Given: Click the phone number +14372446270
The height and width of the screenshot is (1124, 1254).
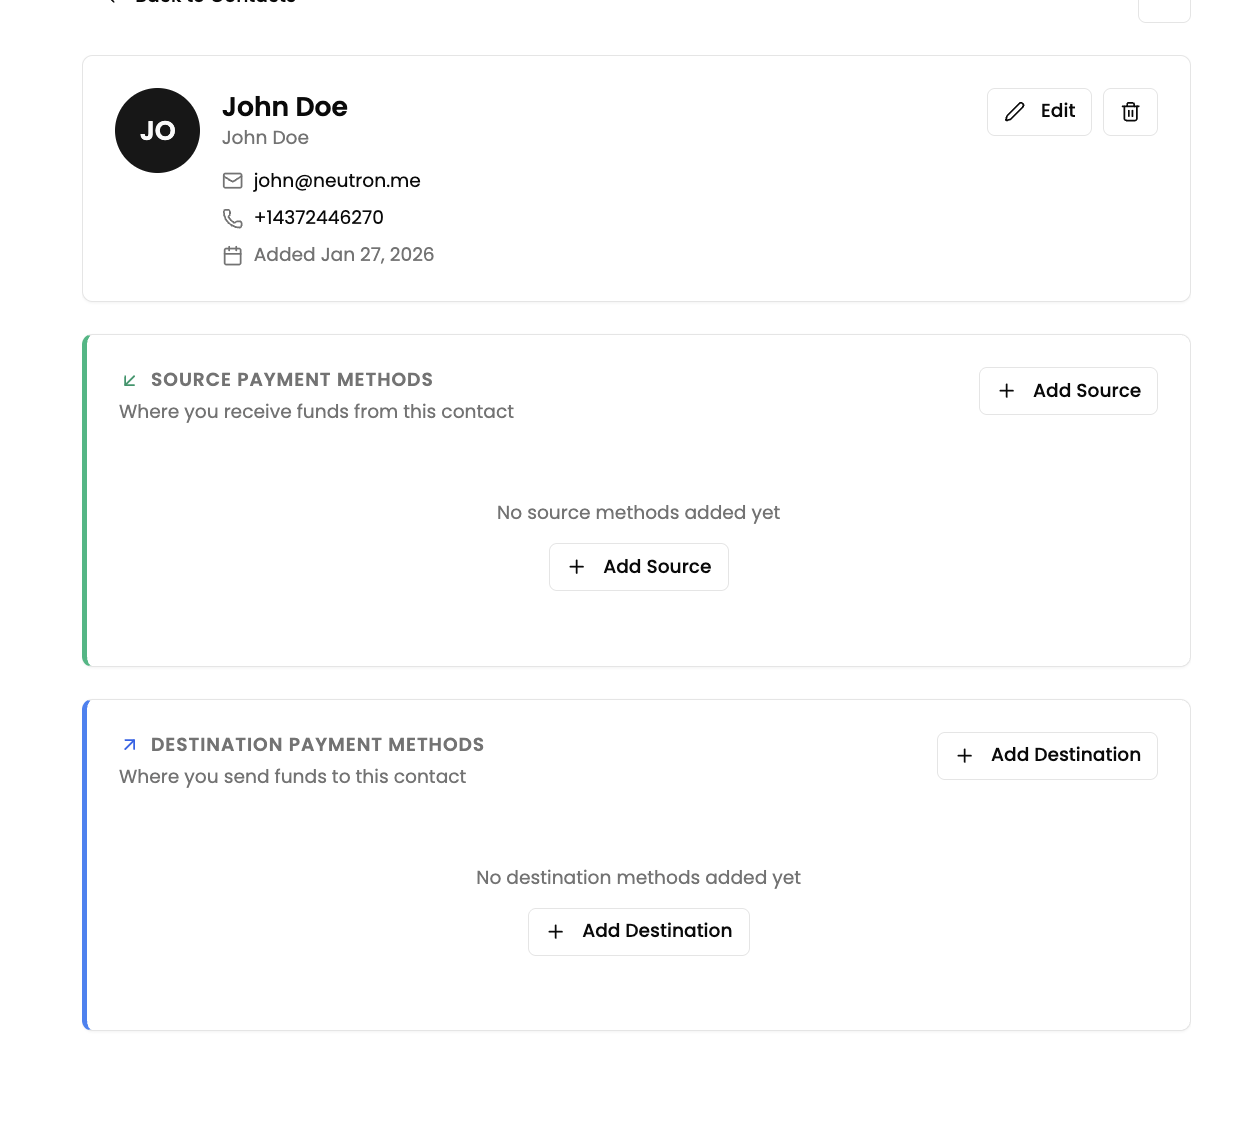Looking at the screenshot, I should (x=319, y=218).
